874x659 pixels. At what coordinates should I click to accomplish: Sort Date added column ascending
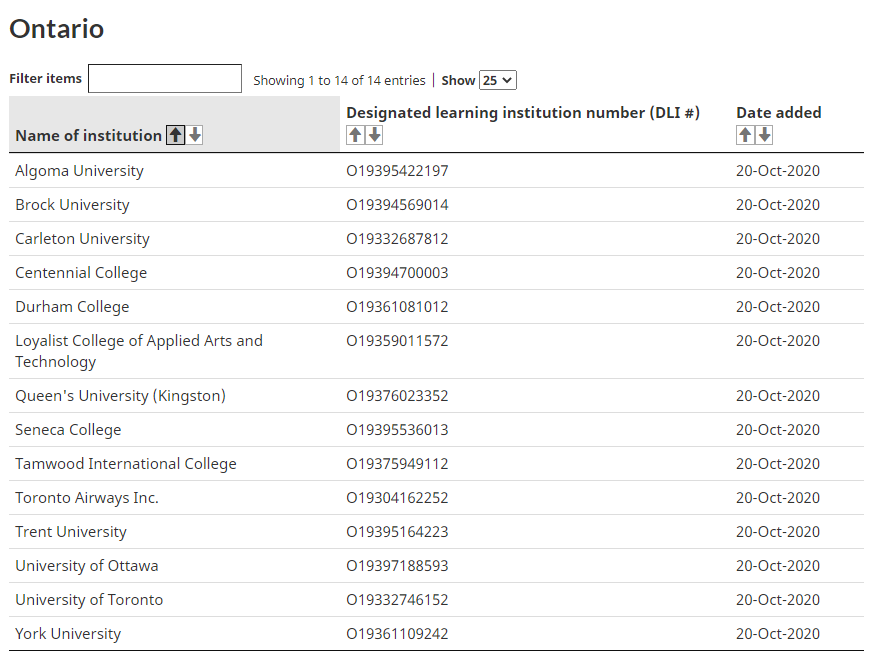tap(745, 135)
